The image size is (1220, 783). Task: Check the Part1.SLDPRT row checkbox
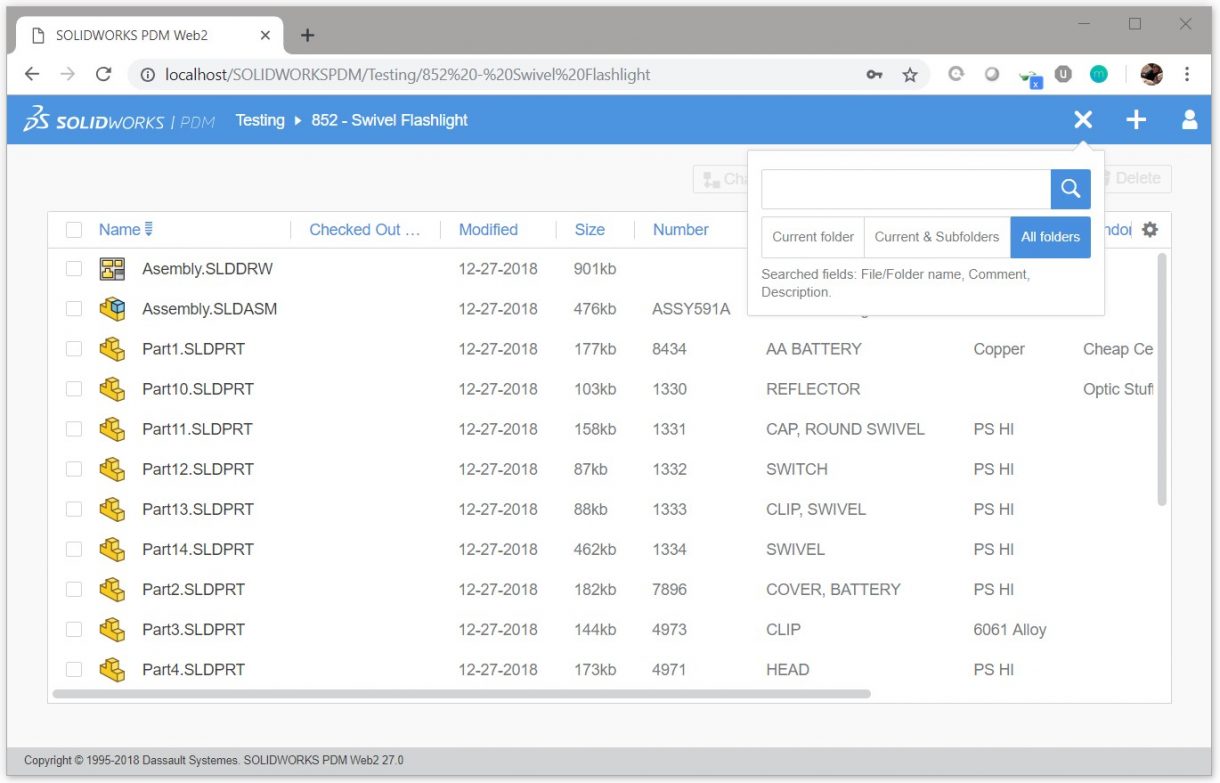click(74, 349)
